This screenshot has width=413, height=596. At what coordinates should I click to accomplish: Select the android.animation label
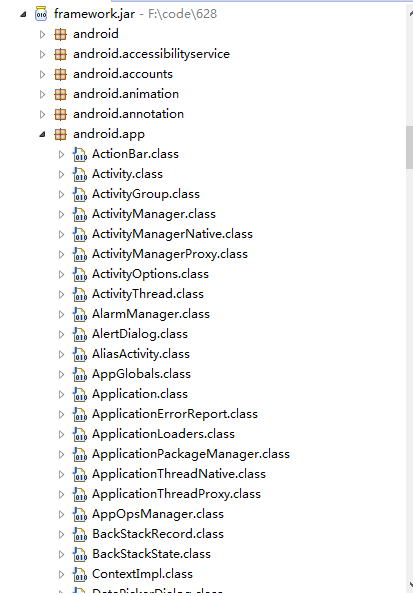(126, 94)
